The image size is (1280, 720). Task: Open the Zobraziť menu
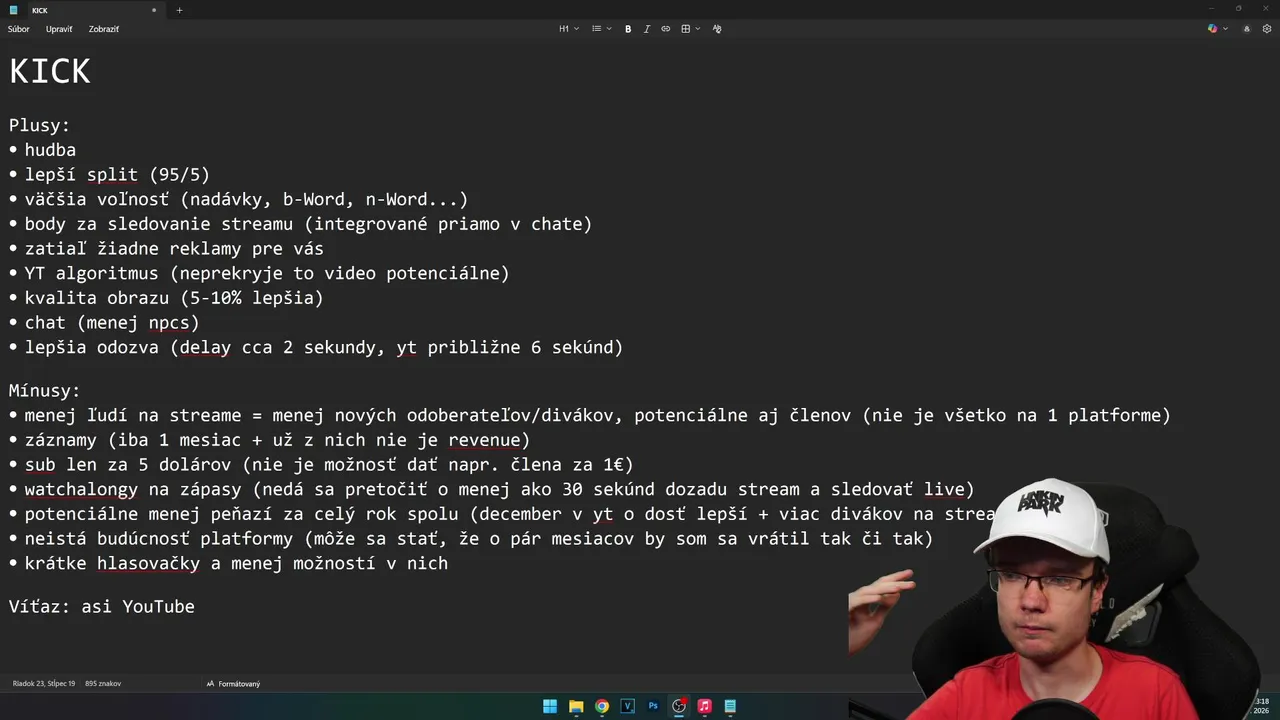point(104,29)
